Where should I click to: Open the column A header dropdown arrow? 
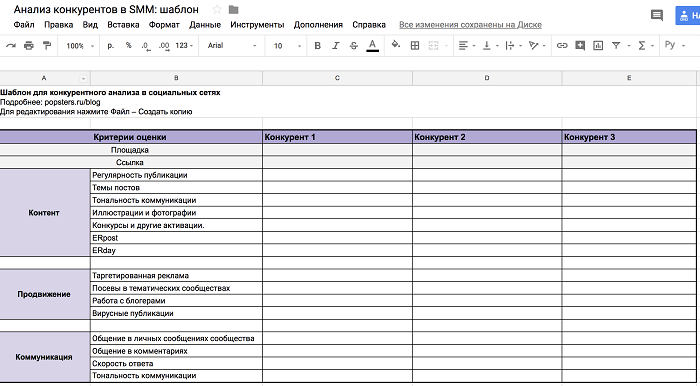pos(83,79)
